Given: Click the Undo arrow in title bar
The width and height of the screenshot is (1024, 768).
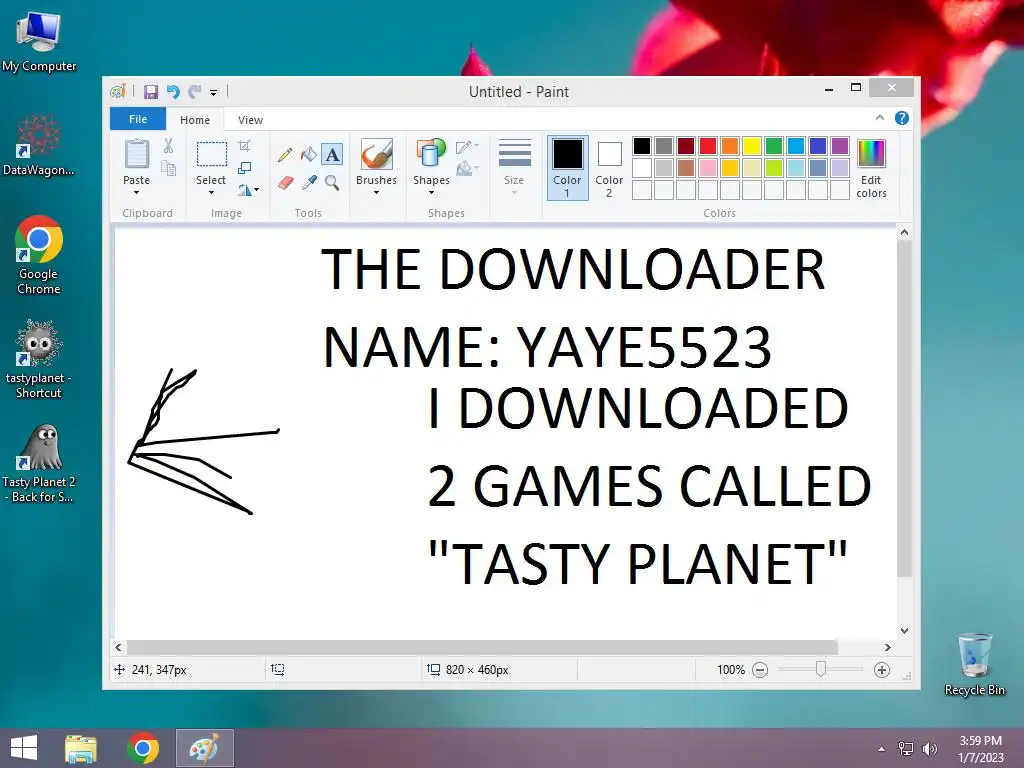Looking at the screenshot, I should pyautogui.click(x=173, y=91).
